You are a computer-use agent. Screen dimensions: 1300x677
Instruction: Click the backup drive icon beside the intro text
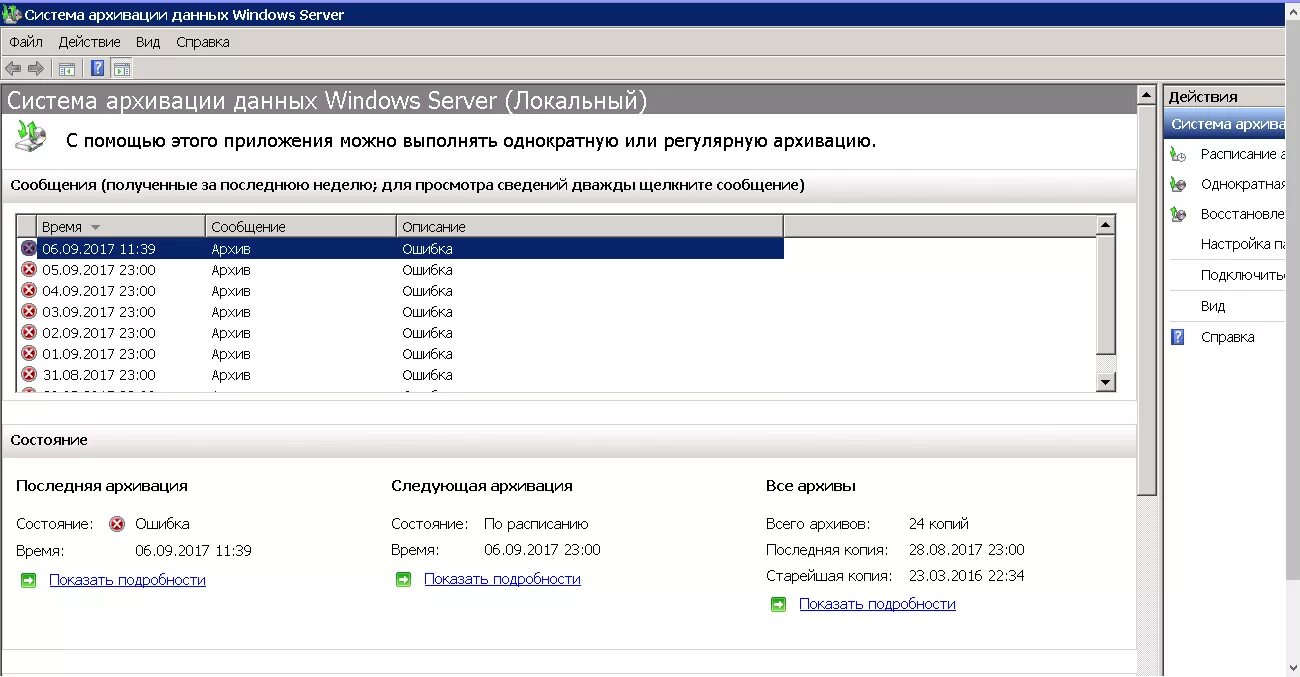(x=31, y=135)
